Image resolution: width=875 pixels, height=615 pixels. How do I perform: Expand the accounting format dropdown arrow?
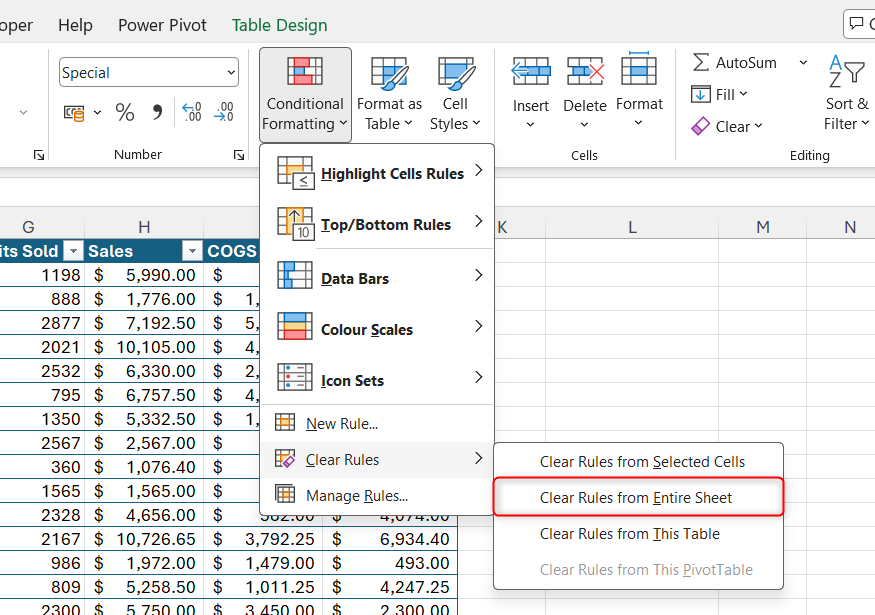coord(98,113)
